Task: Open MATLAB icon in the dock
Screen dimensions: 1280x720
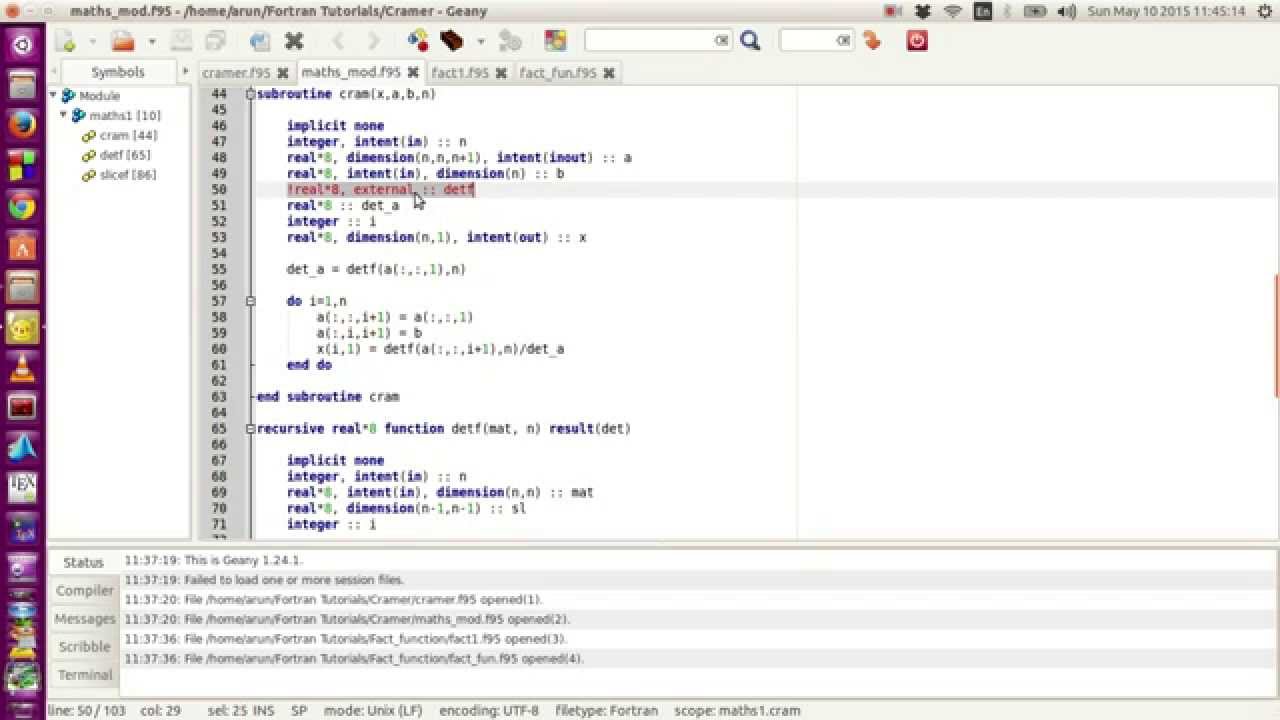Action: click(x=23, y=447)
